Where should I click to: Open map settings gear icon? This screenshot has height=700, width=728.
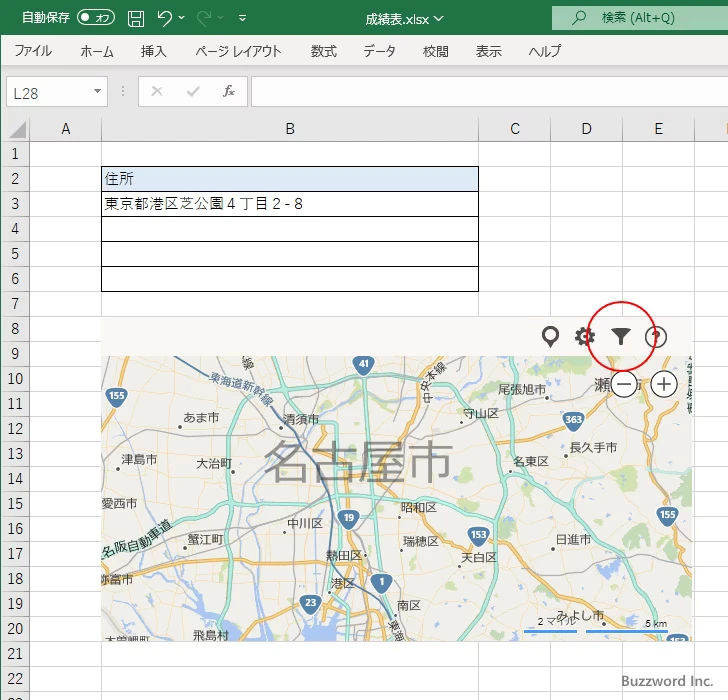point(585,336)
